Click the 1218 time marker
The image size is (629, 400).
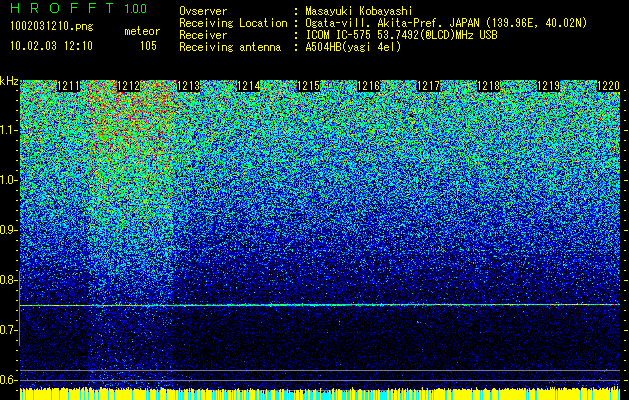(x=489, y=86)
